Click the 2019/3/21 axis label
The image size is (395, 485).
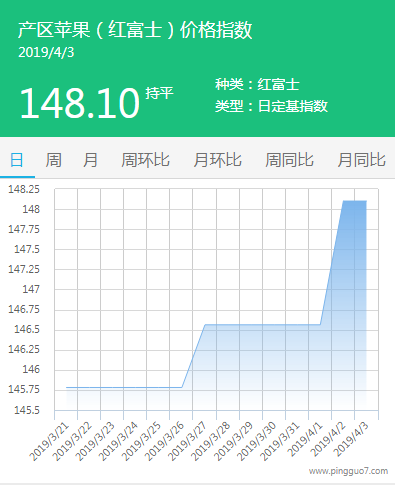click(x=50, y=441)
